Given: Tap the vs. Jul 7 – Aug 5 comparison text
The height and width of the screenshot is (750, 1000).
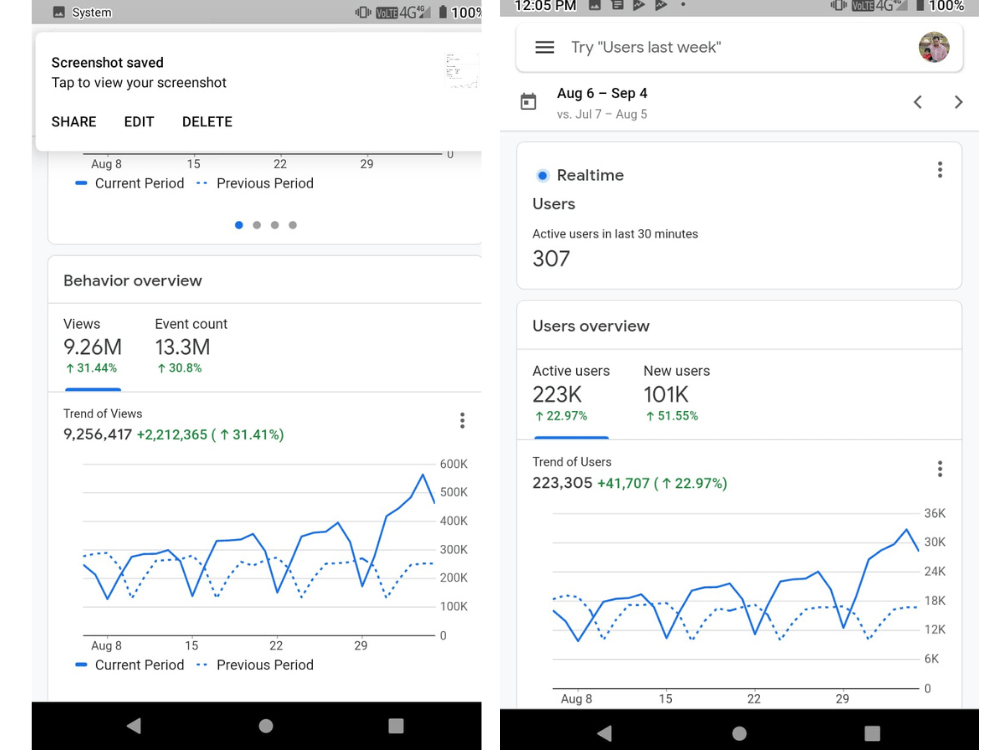Looking at the screenshot, I should point(602,114).
